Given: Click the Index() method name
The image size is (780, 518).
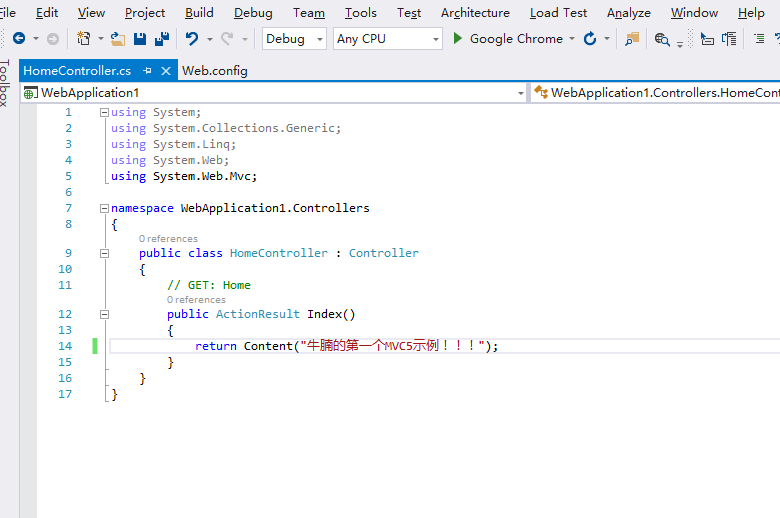Looking at the screenshot, I should [x=331, y=314].
